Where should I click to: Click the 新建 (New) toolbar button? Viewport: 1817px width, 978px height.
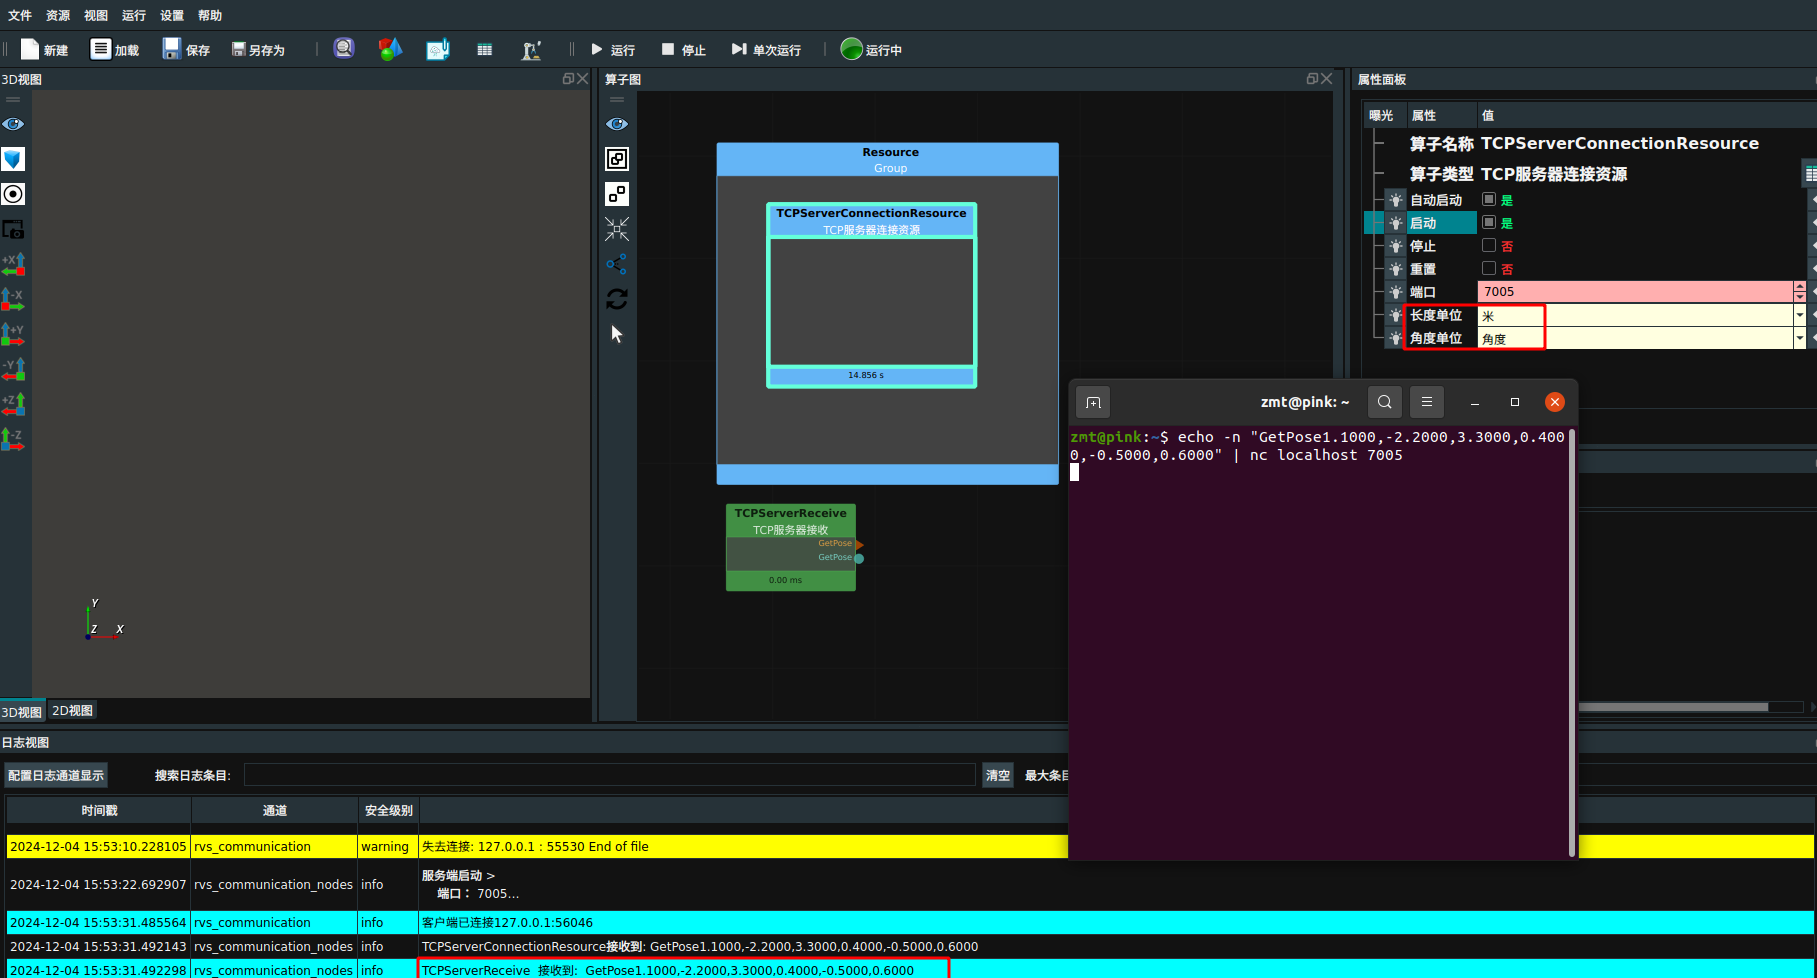click(x=45, y=50)
